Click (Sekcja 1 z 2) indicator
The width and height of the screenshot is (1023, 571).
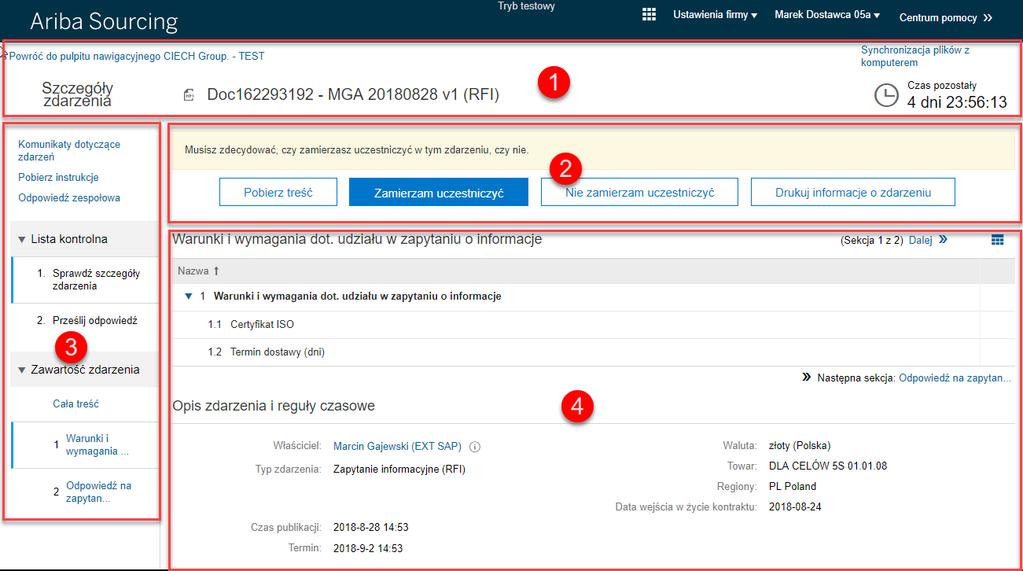pos(872,240)
